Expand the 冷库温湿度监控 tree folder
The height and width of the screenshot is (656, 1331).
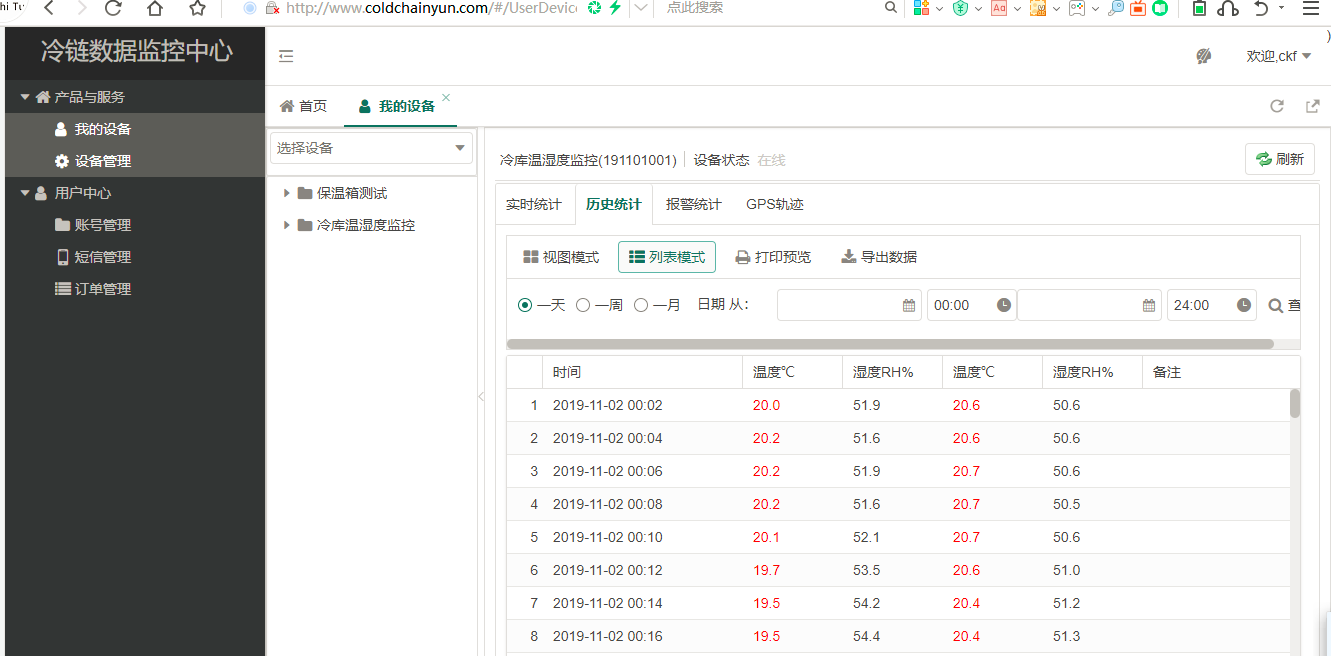click(287, 225)
